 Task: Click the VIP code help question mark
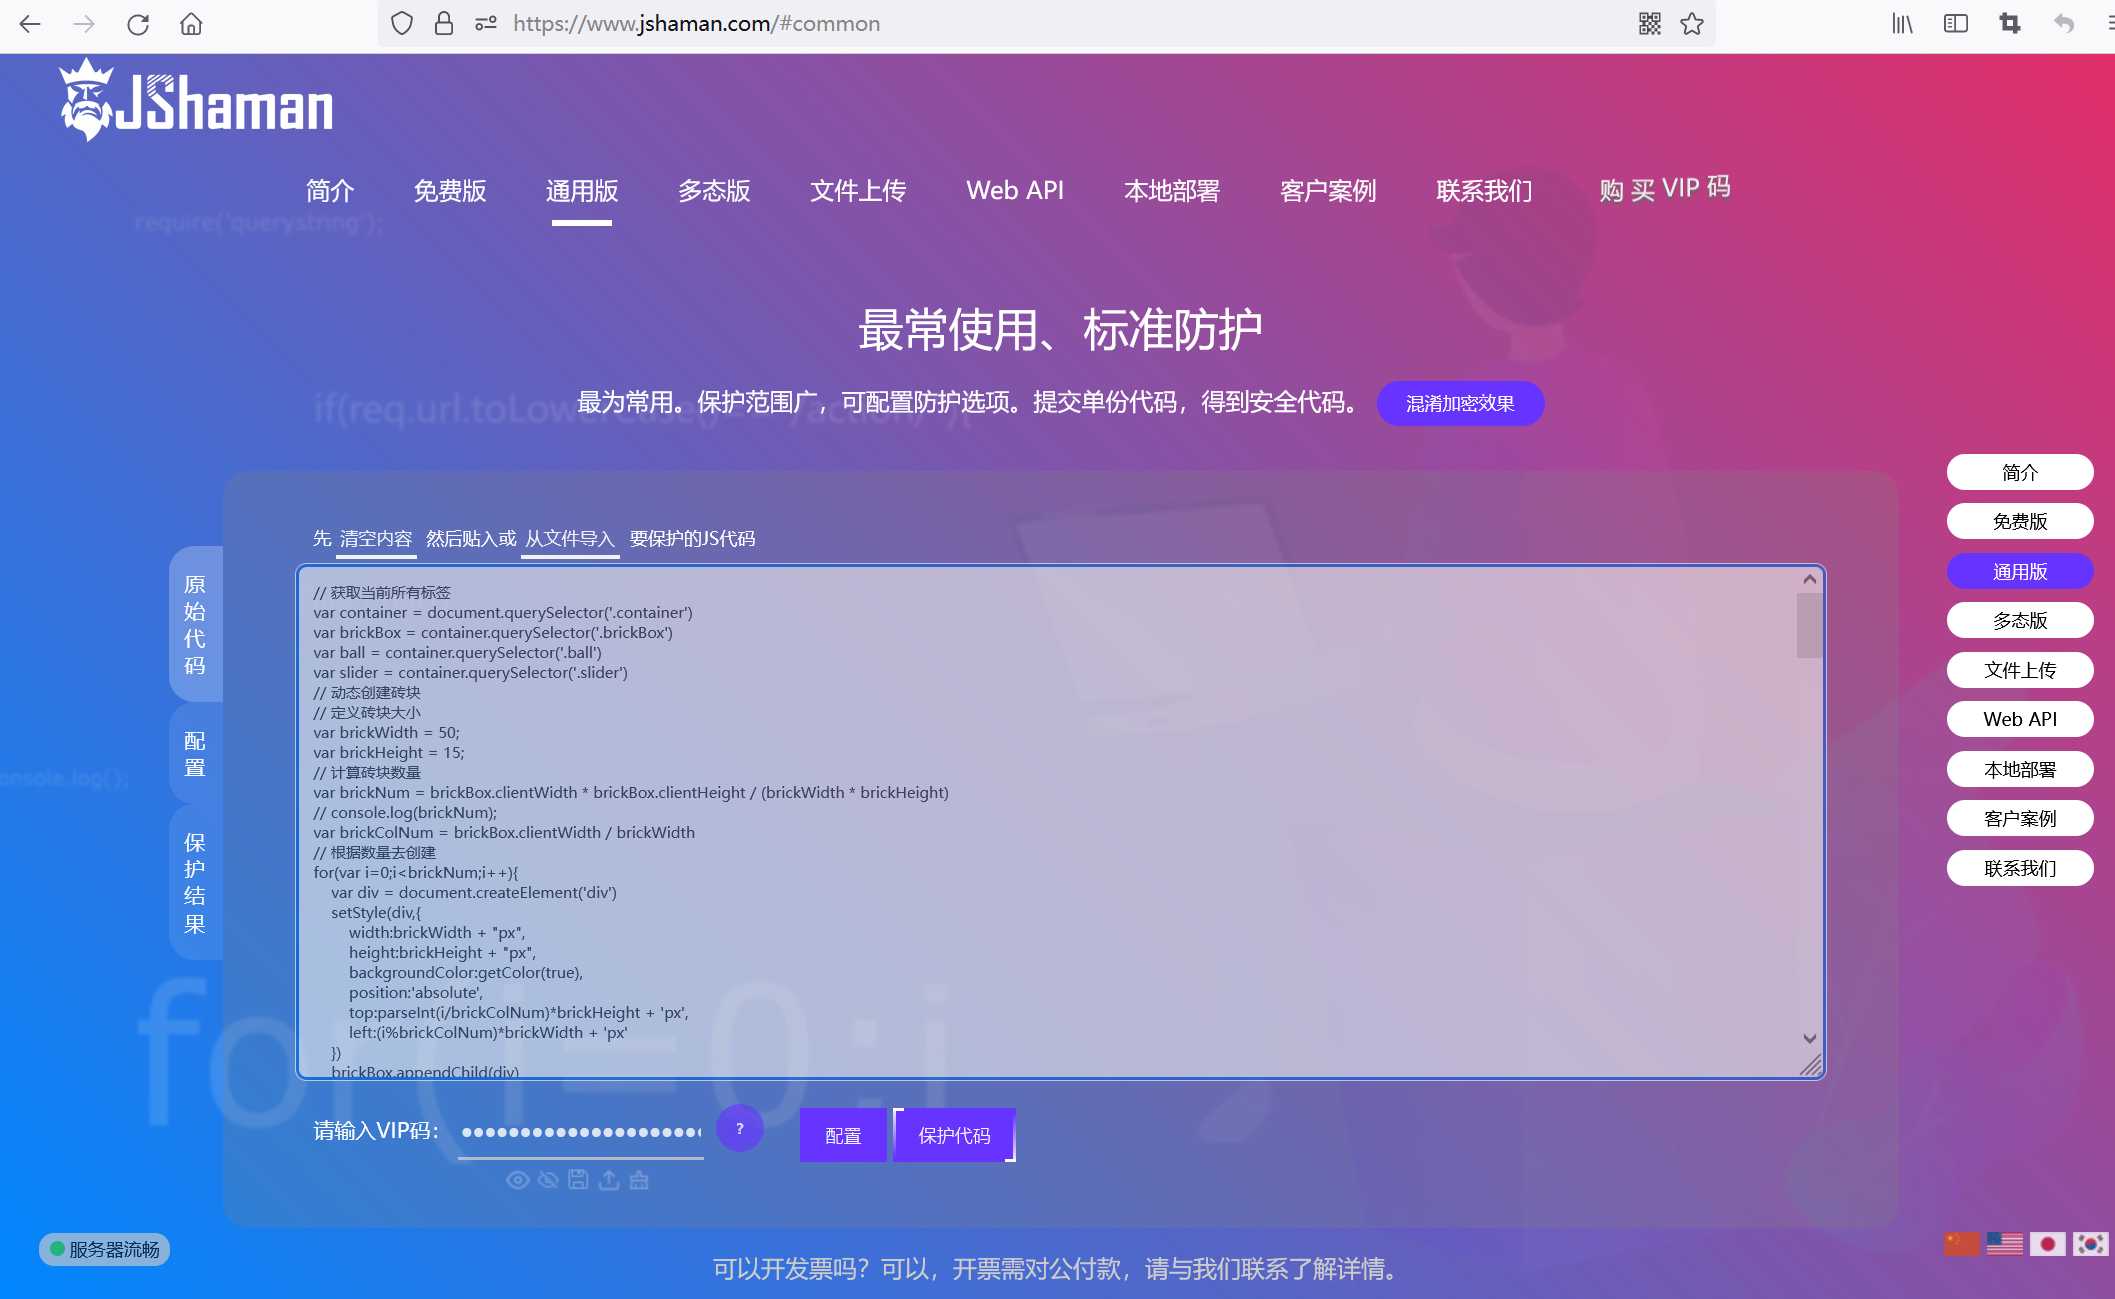pyautogui.click(x=740, y=1128)
